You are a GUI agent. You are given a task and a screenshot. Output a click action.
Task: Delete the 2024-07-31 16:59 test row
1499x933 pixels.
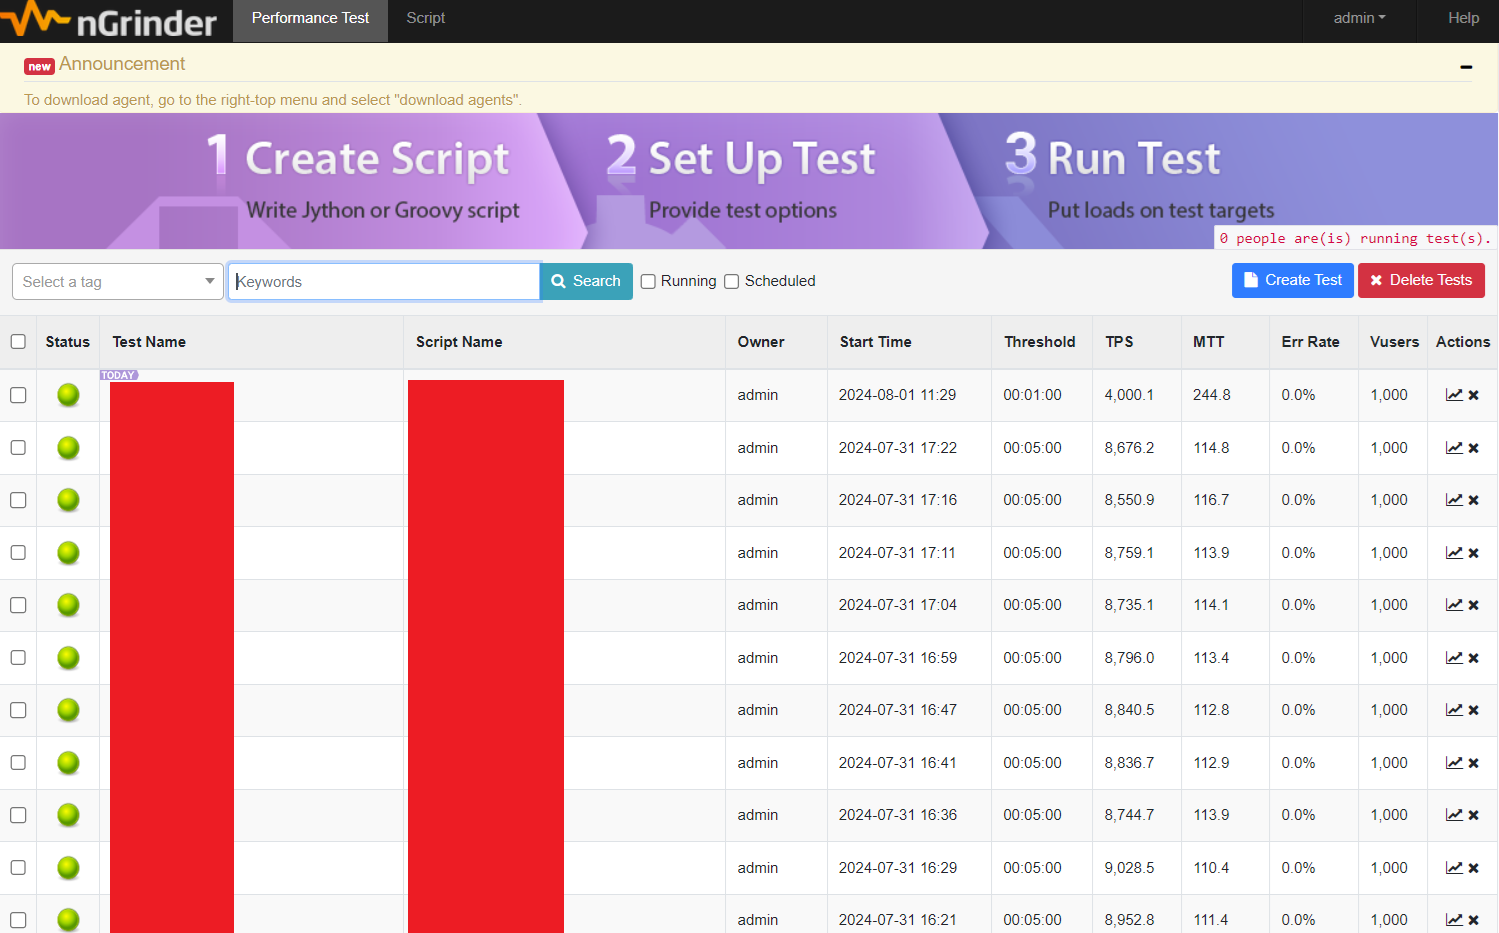(1474, 658)
